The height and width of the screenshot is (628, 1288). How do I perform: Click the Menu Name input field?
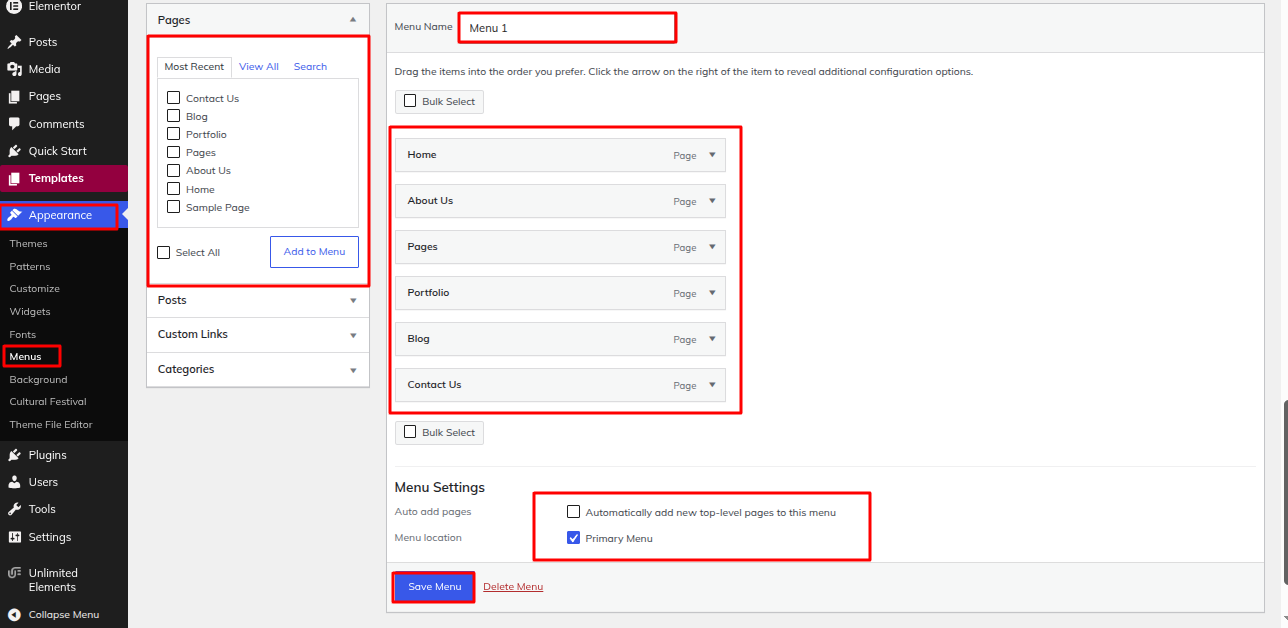point(567,28)
